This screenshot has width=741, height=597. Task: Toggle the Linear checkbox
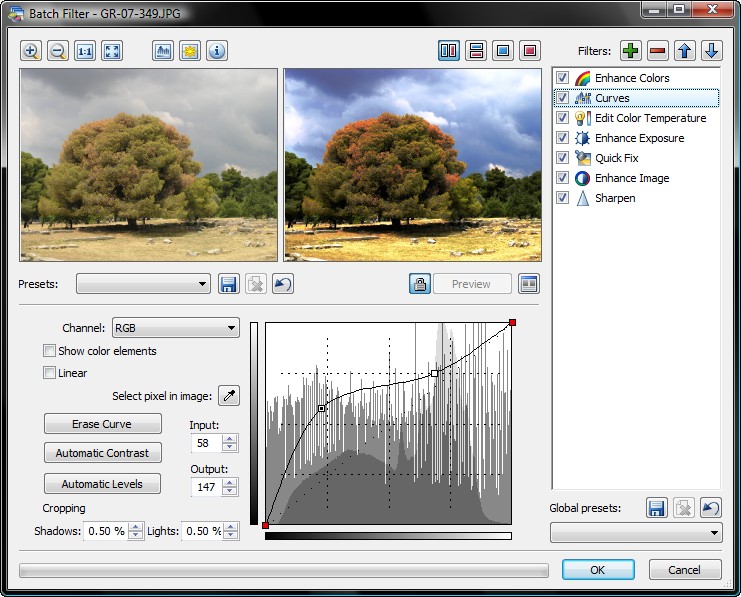click(49, 373)
